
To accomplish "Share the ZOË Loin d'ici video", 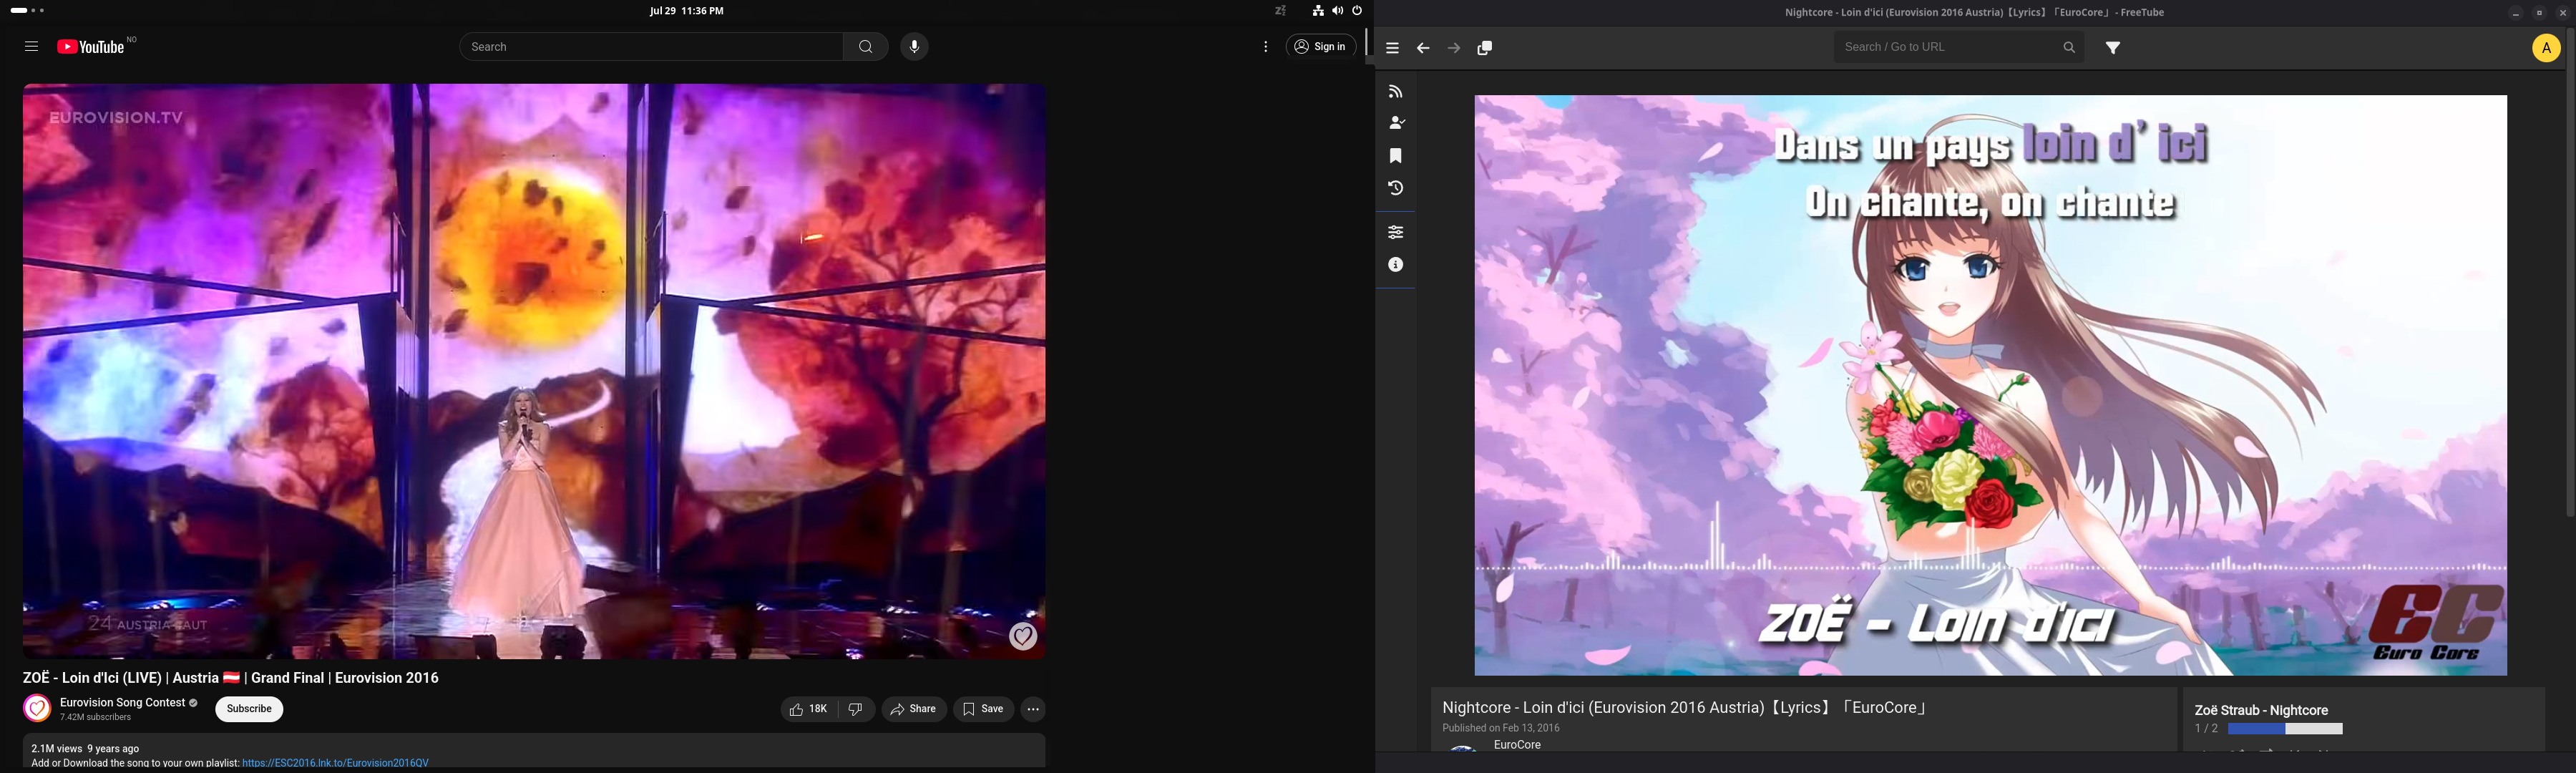I will 914,709.
